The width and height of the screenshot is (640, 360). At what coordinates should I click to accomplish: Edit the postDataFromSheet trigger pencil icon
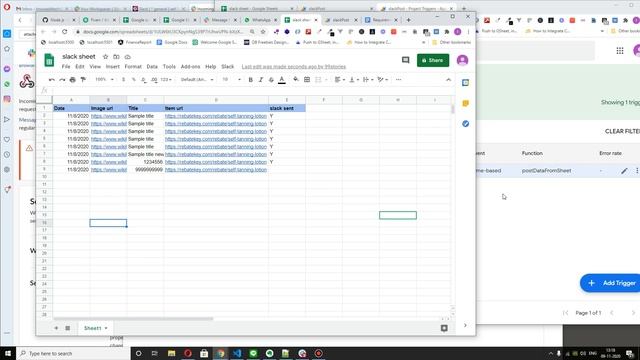pos(624,171)
